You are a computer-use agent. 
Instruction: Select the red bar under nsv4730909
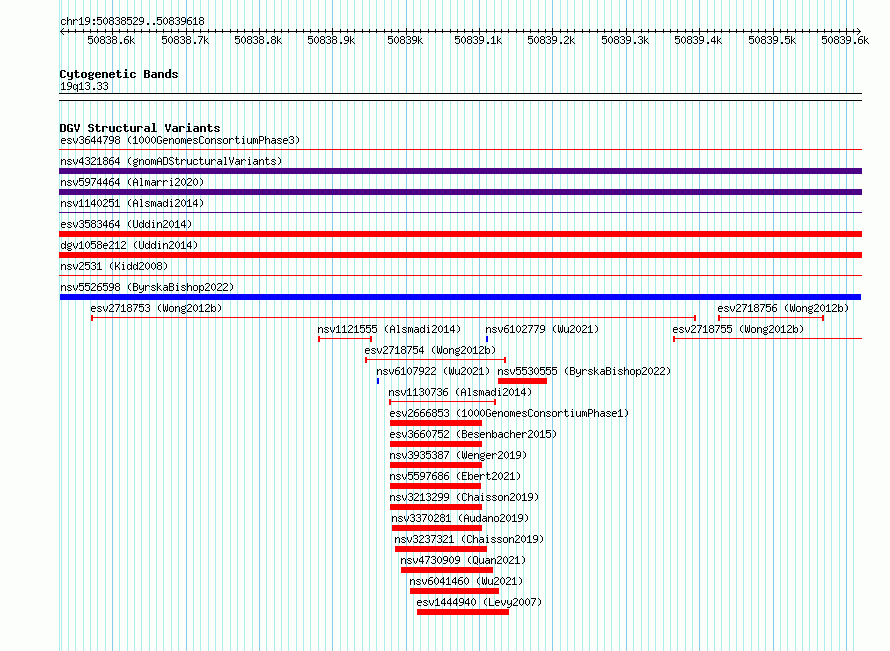click(x=447, y=570)
